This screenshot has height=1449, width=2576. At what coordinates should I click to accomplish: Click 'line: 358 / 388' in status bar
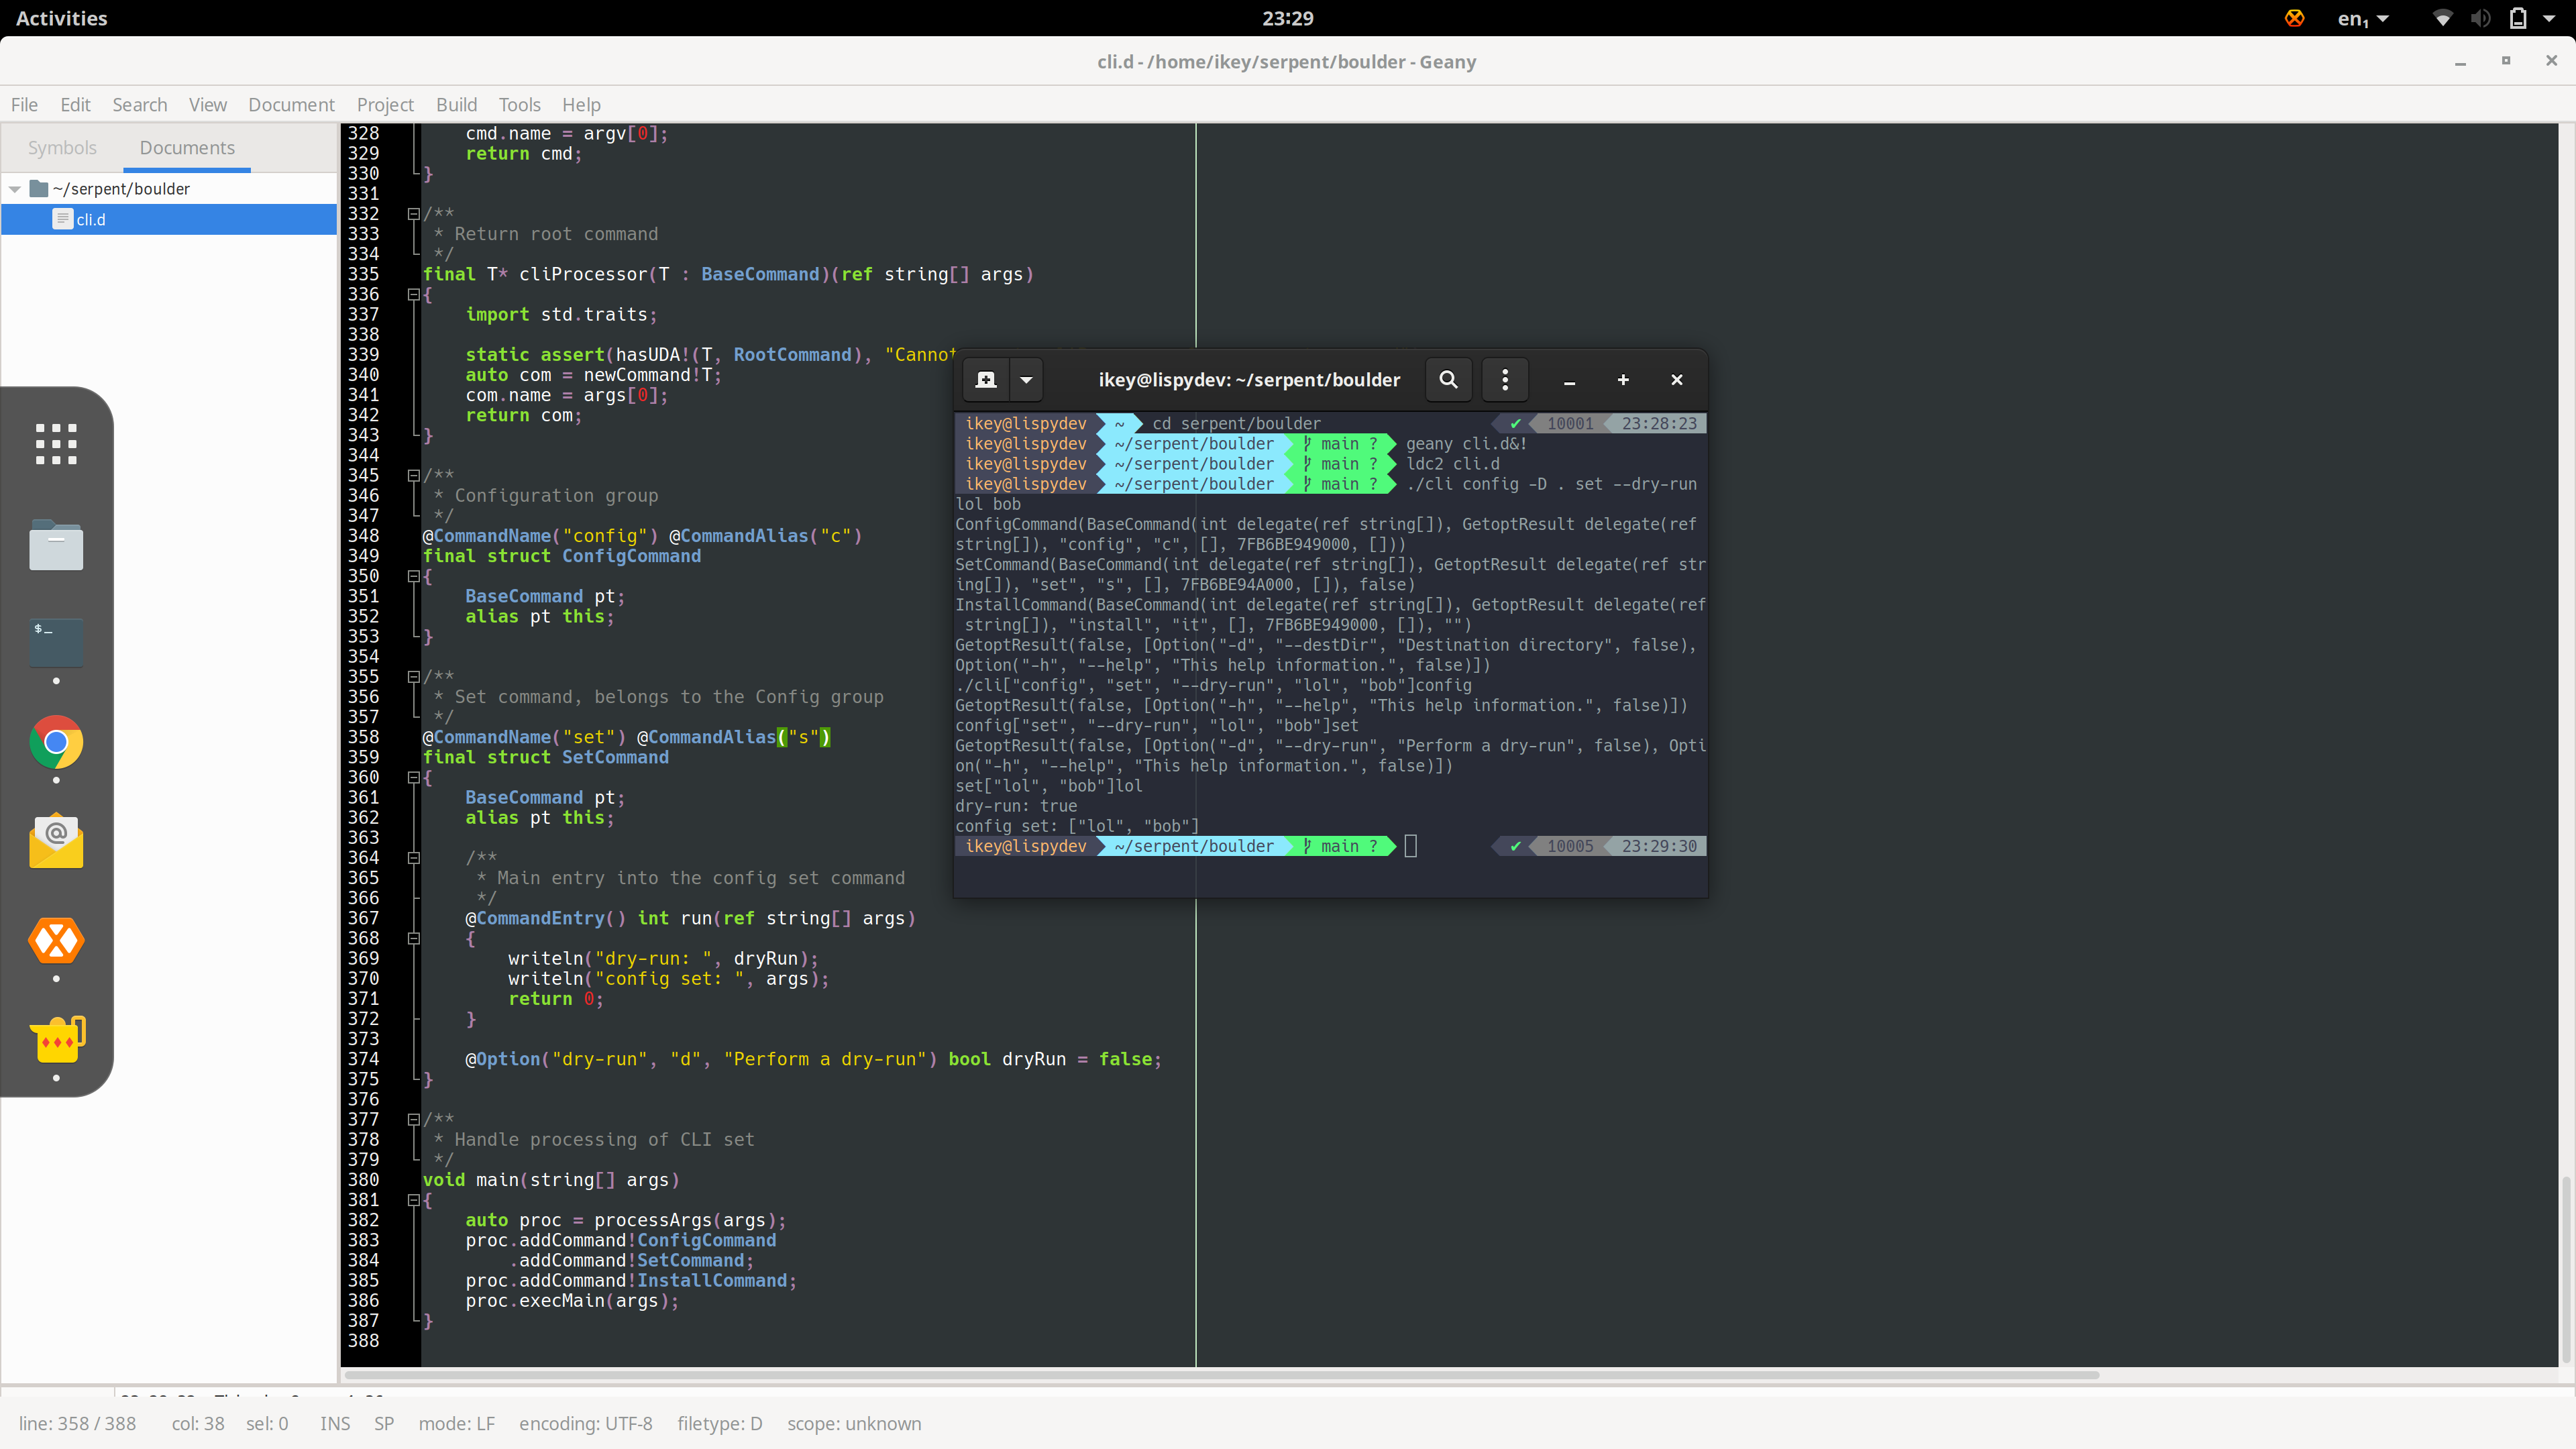(x=77, y=1424)
